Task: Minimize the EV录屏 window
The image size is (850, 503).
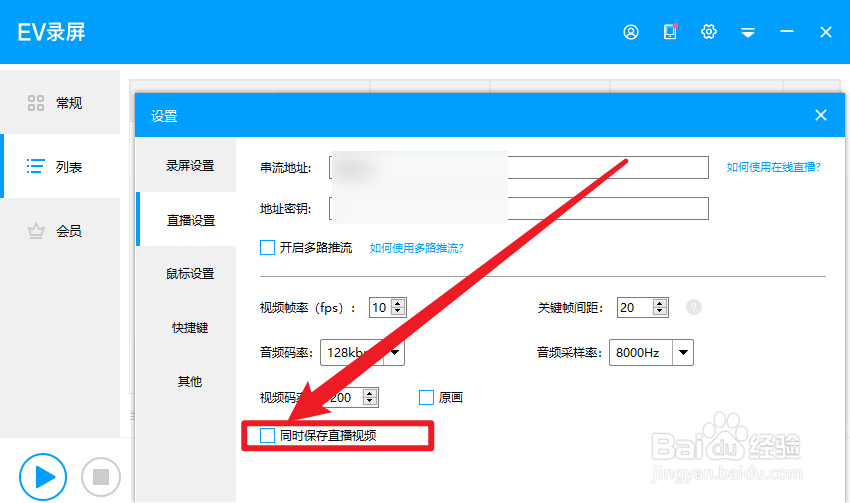Action: coord(787,32)
